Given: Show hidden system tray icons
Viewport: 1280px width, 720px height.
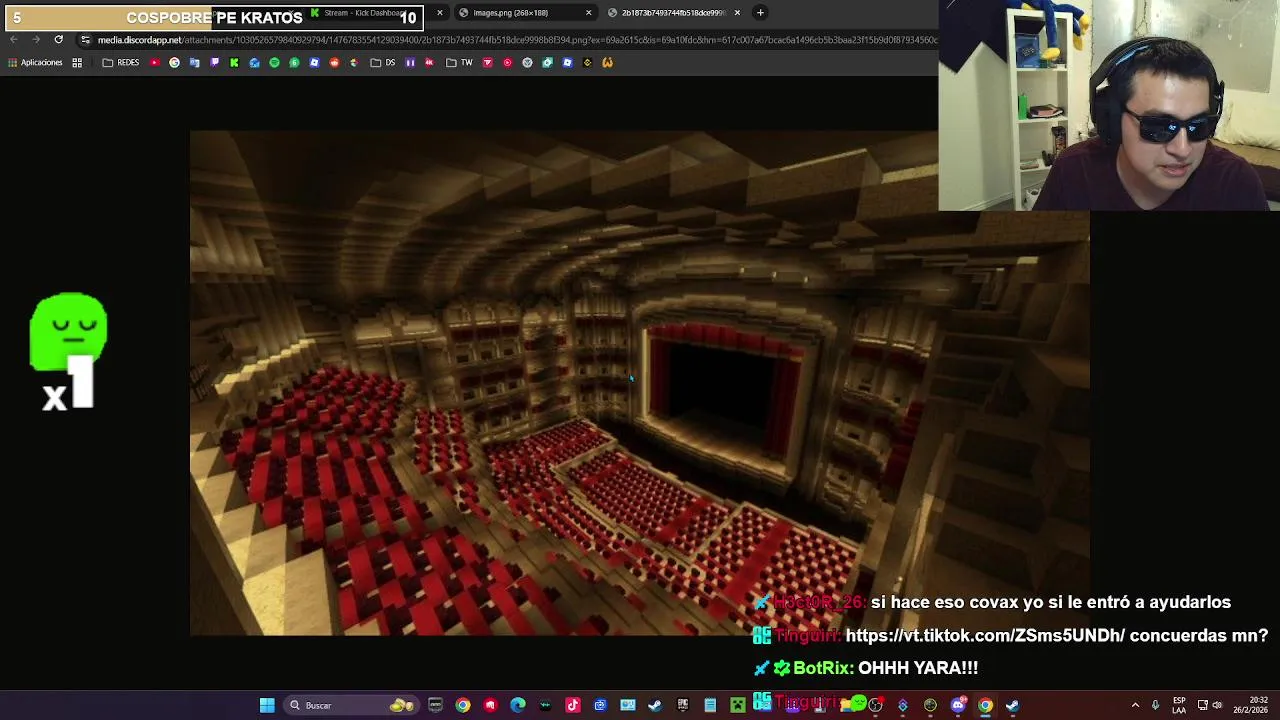Looking at the screenshot, I should [x=1135, y=705].
